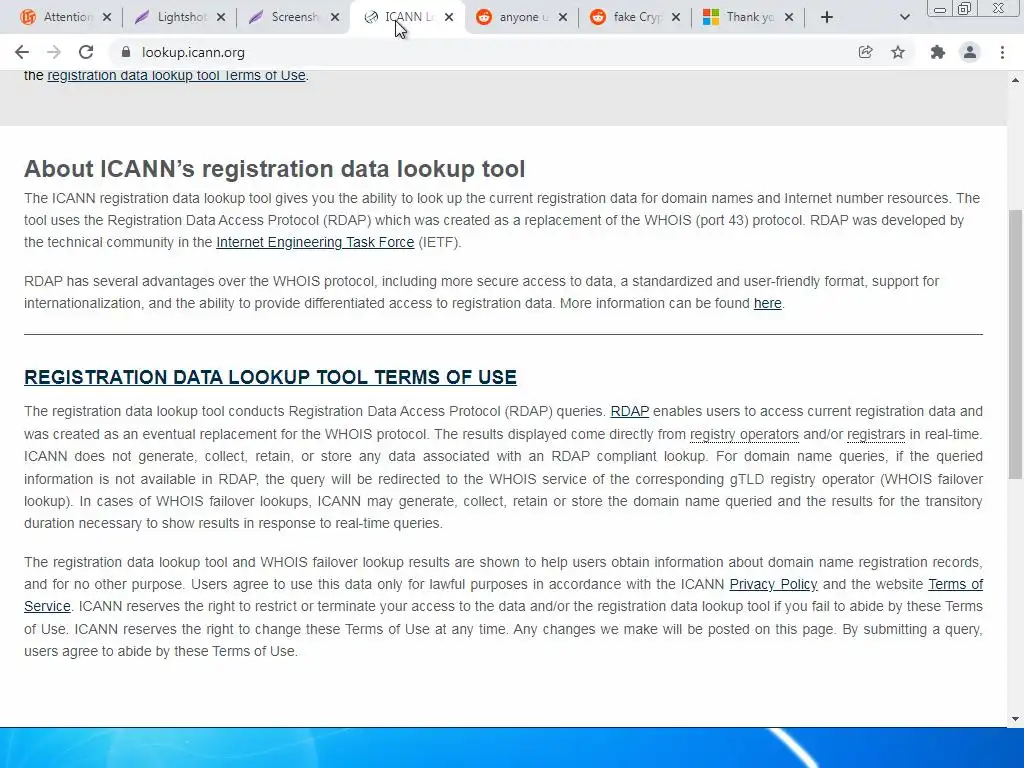Click the 'registry operators' glossary term
The width and height of the screenshot is (1024, 768).
[x=744, y=434]
